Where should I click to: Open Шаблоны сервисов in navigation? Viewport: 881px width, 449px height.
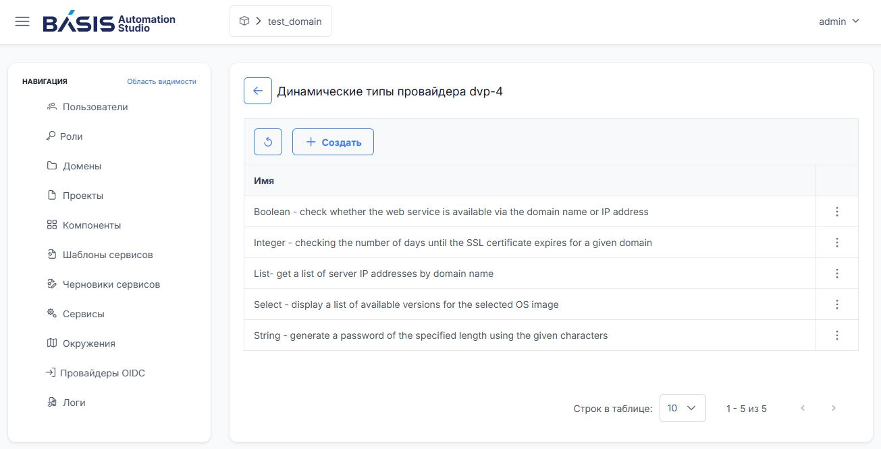(99, 255)
